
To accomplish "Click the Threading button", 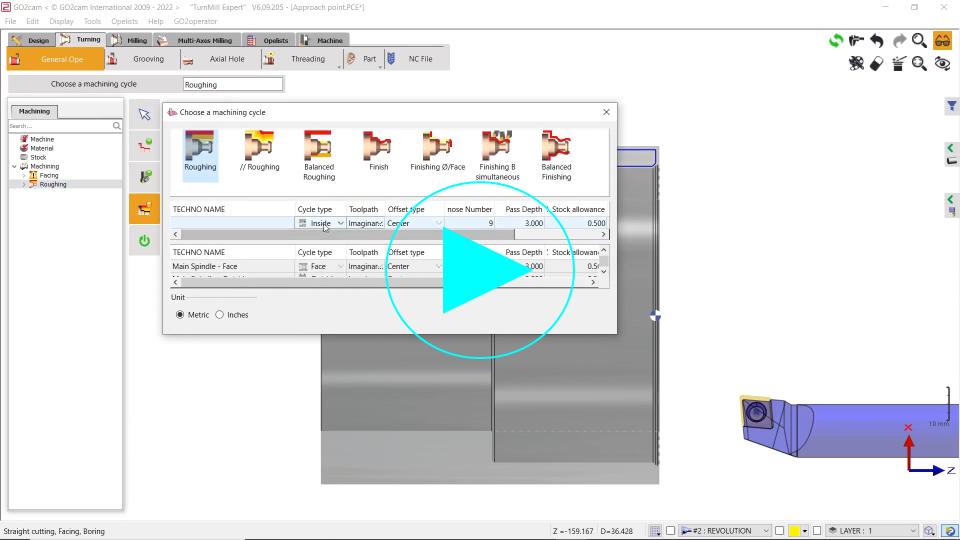I will tap(307, 59).
